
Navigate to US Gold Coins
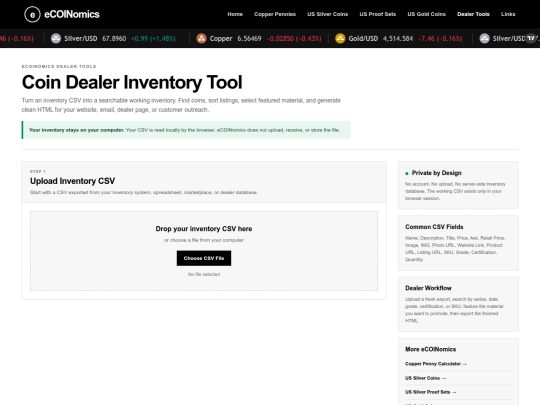426,14
